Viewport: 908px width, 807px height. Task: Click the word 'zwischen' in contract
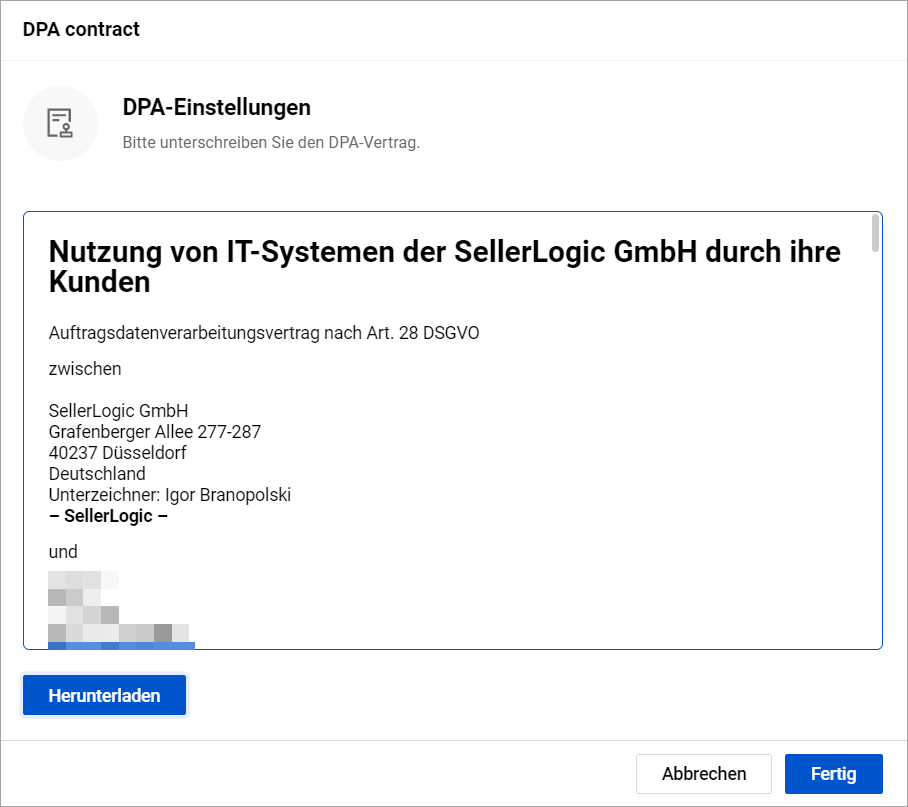point(85,369)
